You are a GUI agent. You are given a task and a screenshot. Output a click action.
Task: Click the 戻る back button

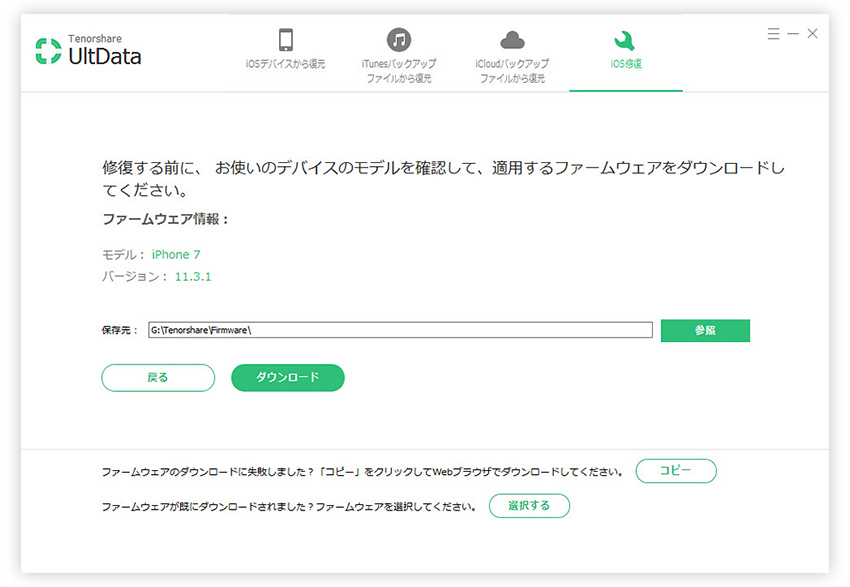click(x=158, y=378)
